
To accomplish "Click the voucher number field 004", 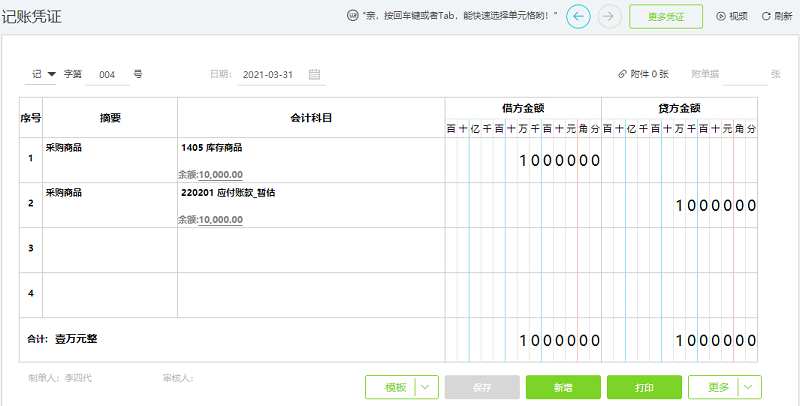I will (107, 75).
